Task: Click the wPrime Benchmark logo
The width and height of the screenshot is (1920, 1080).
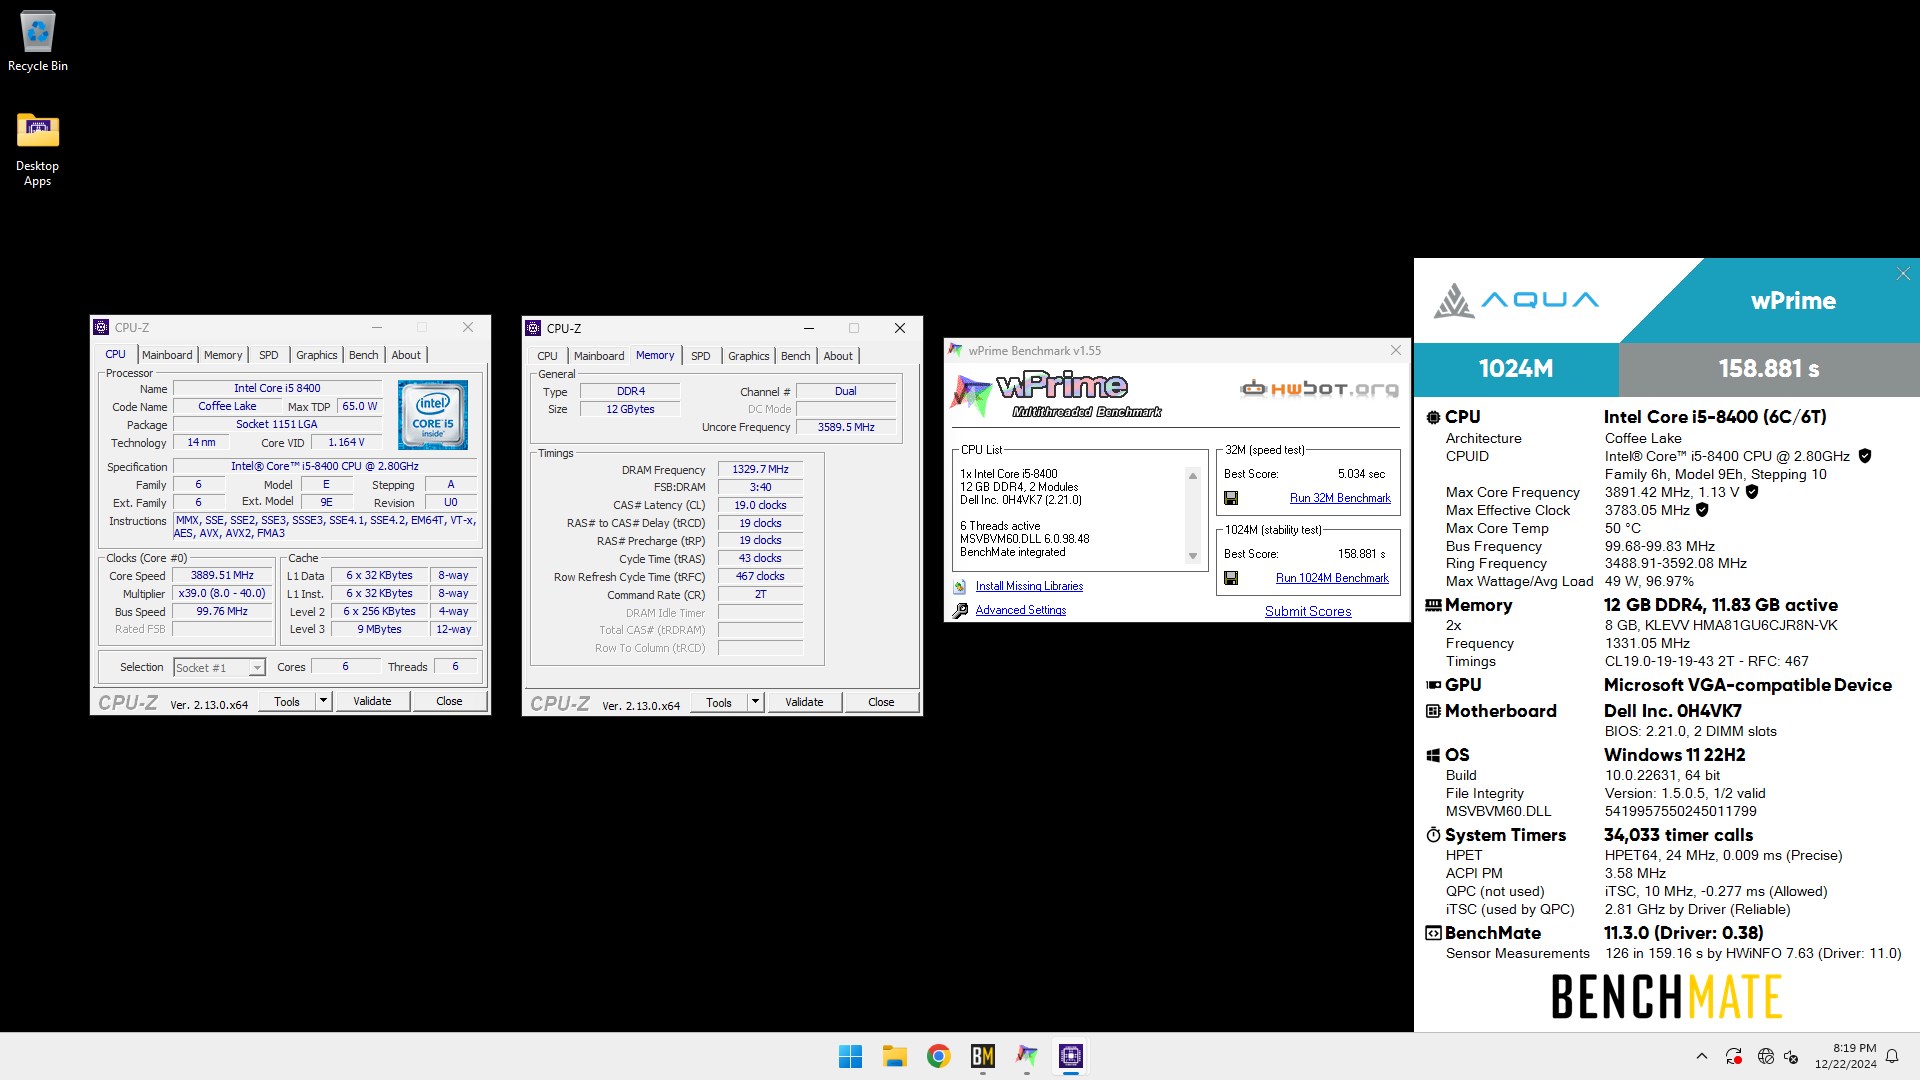Action: point(1056,394)
